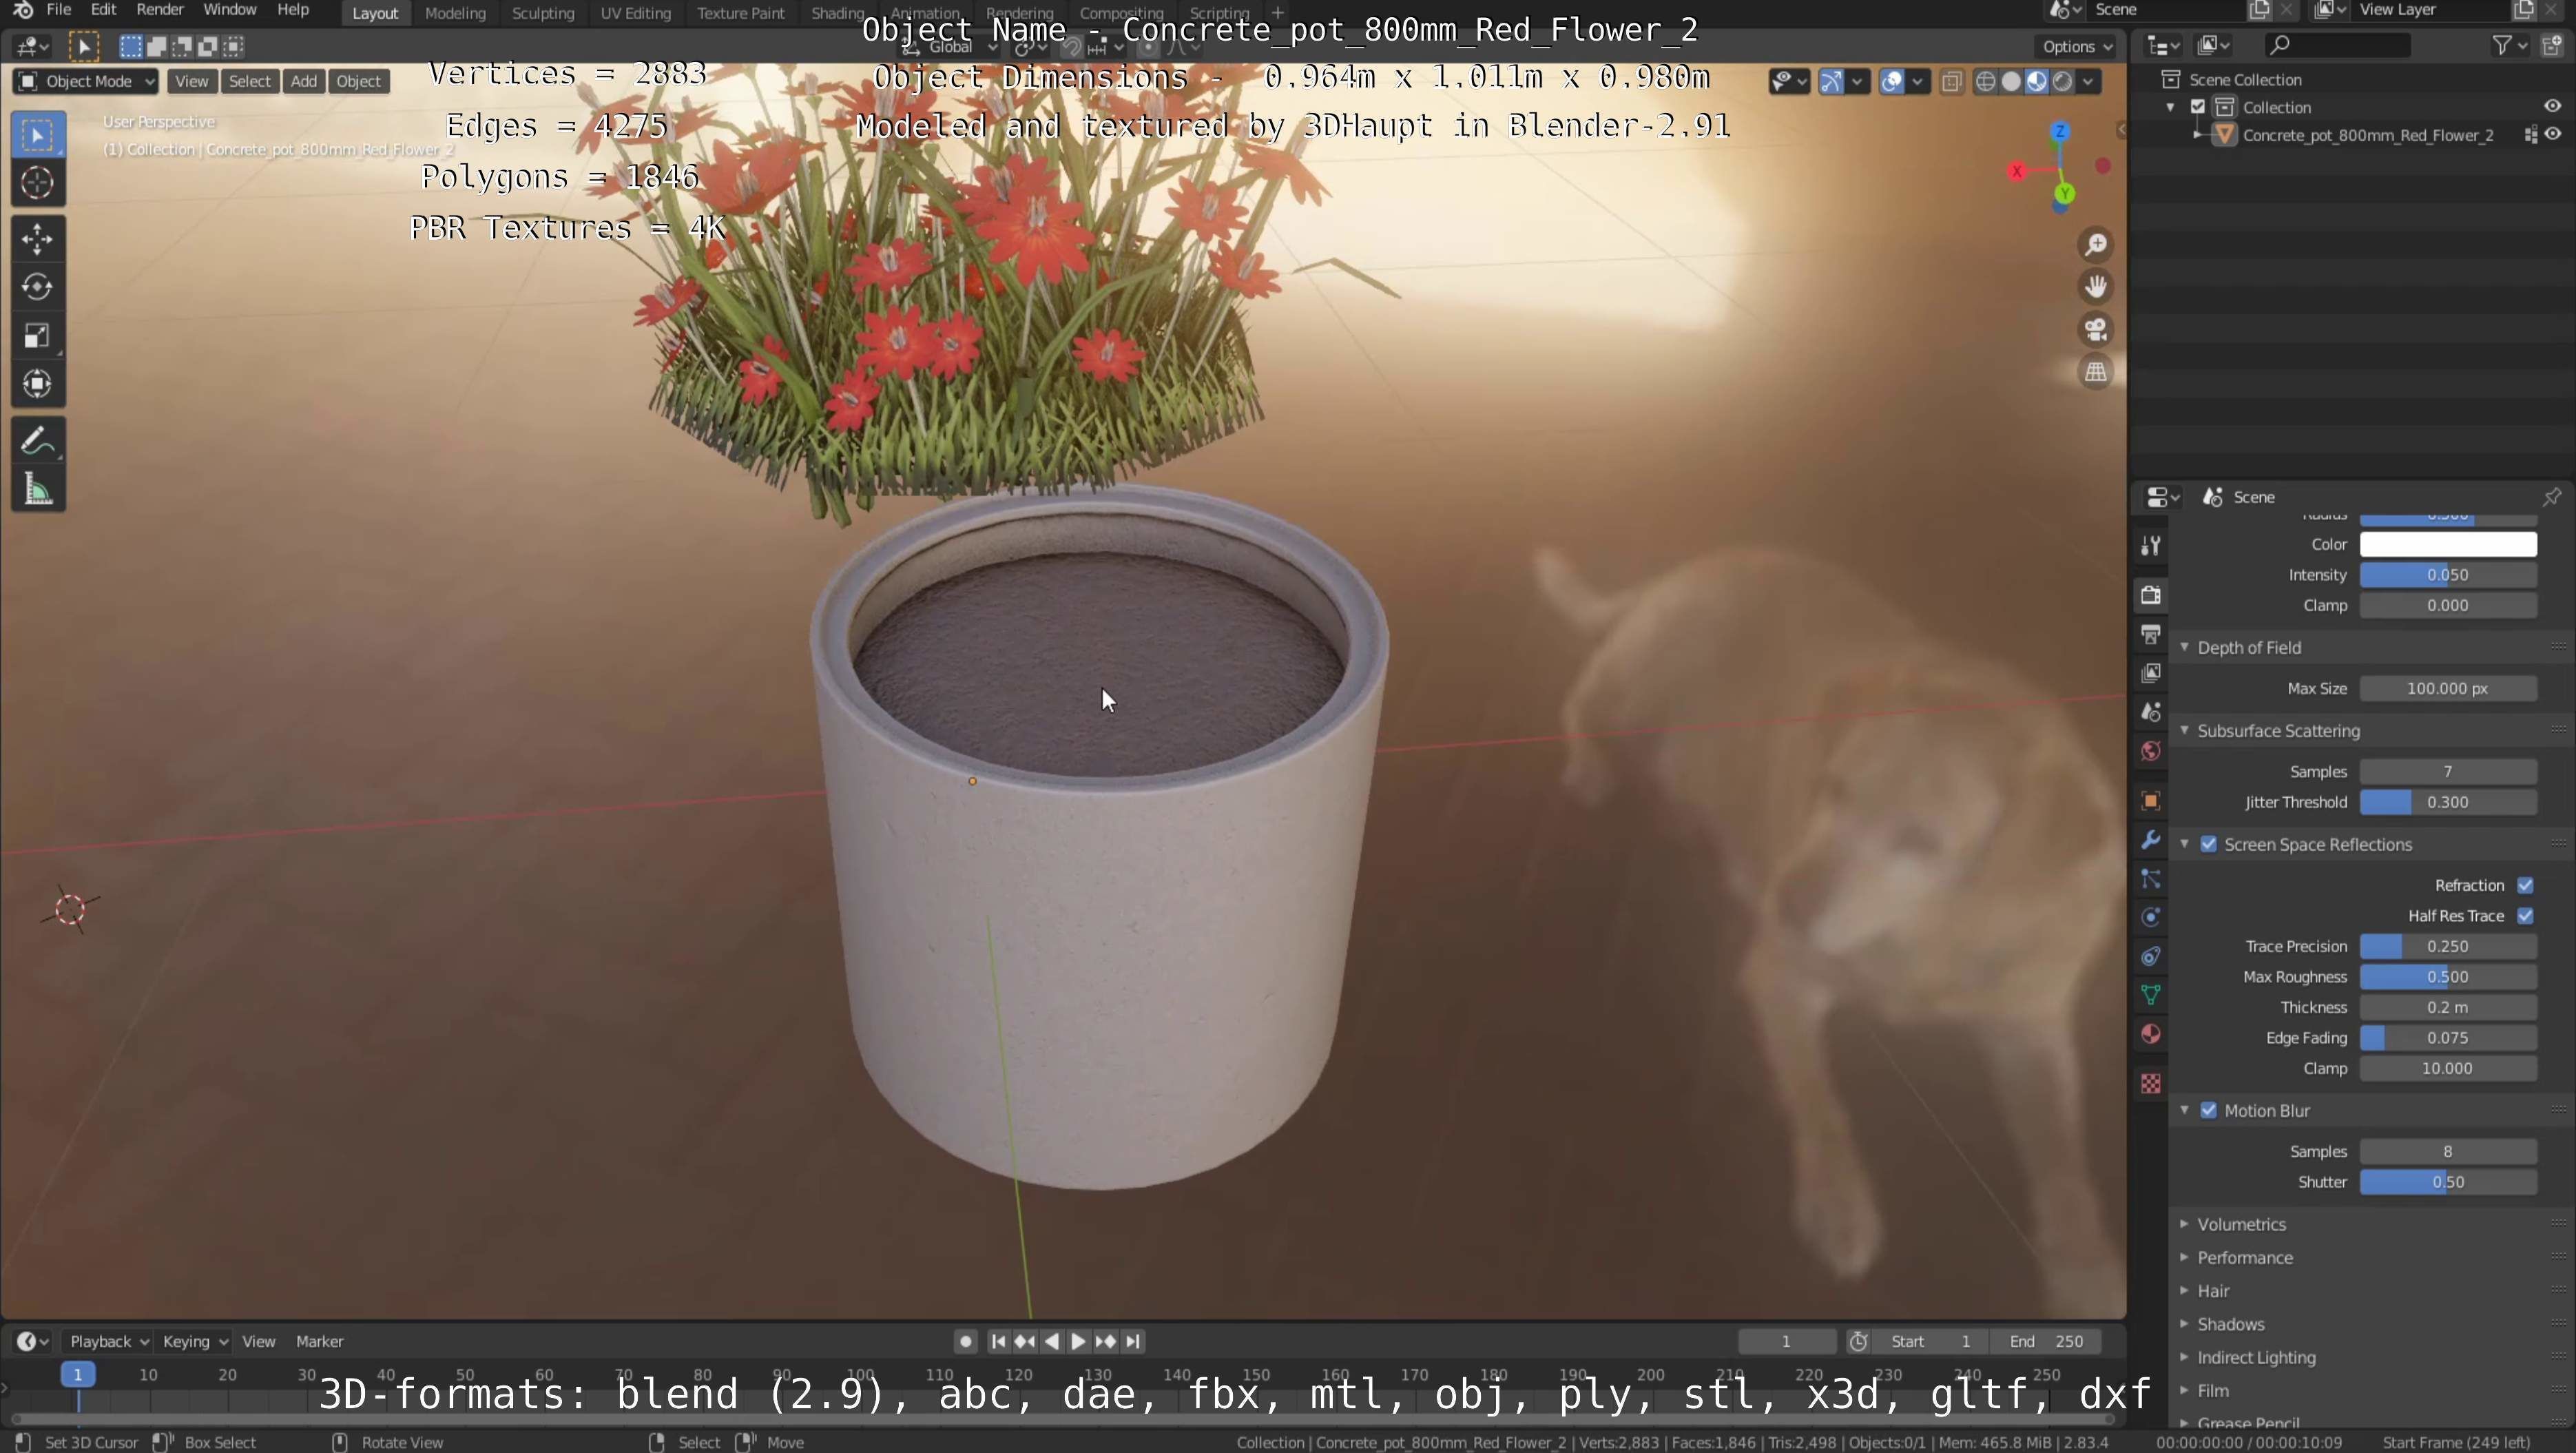Switch to the UV Editing workspace tab
The width and height of the screenshot is (2576, 1453).
[635, 13]
